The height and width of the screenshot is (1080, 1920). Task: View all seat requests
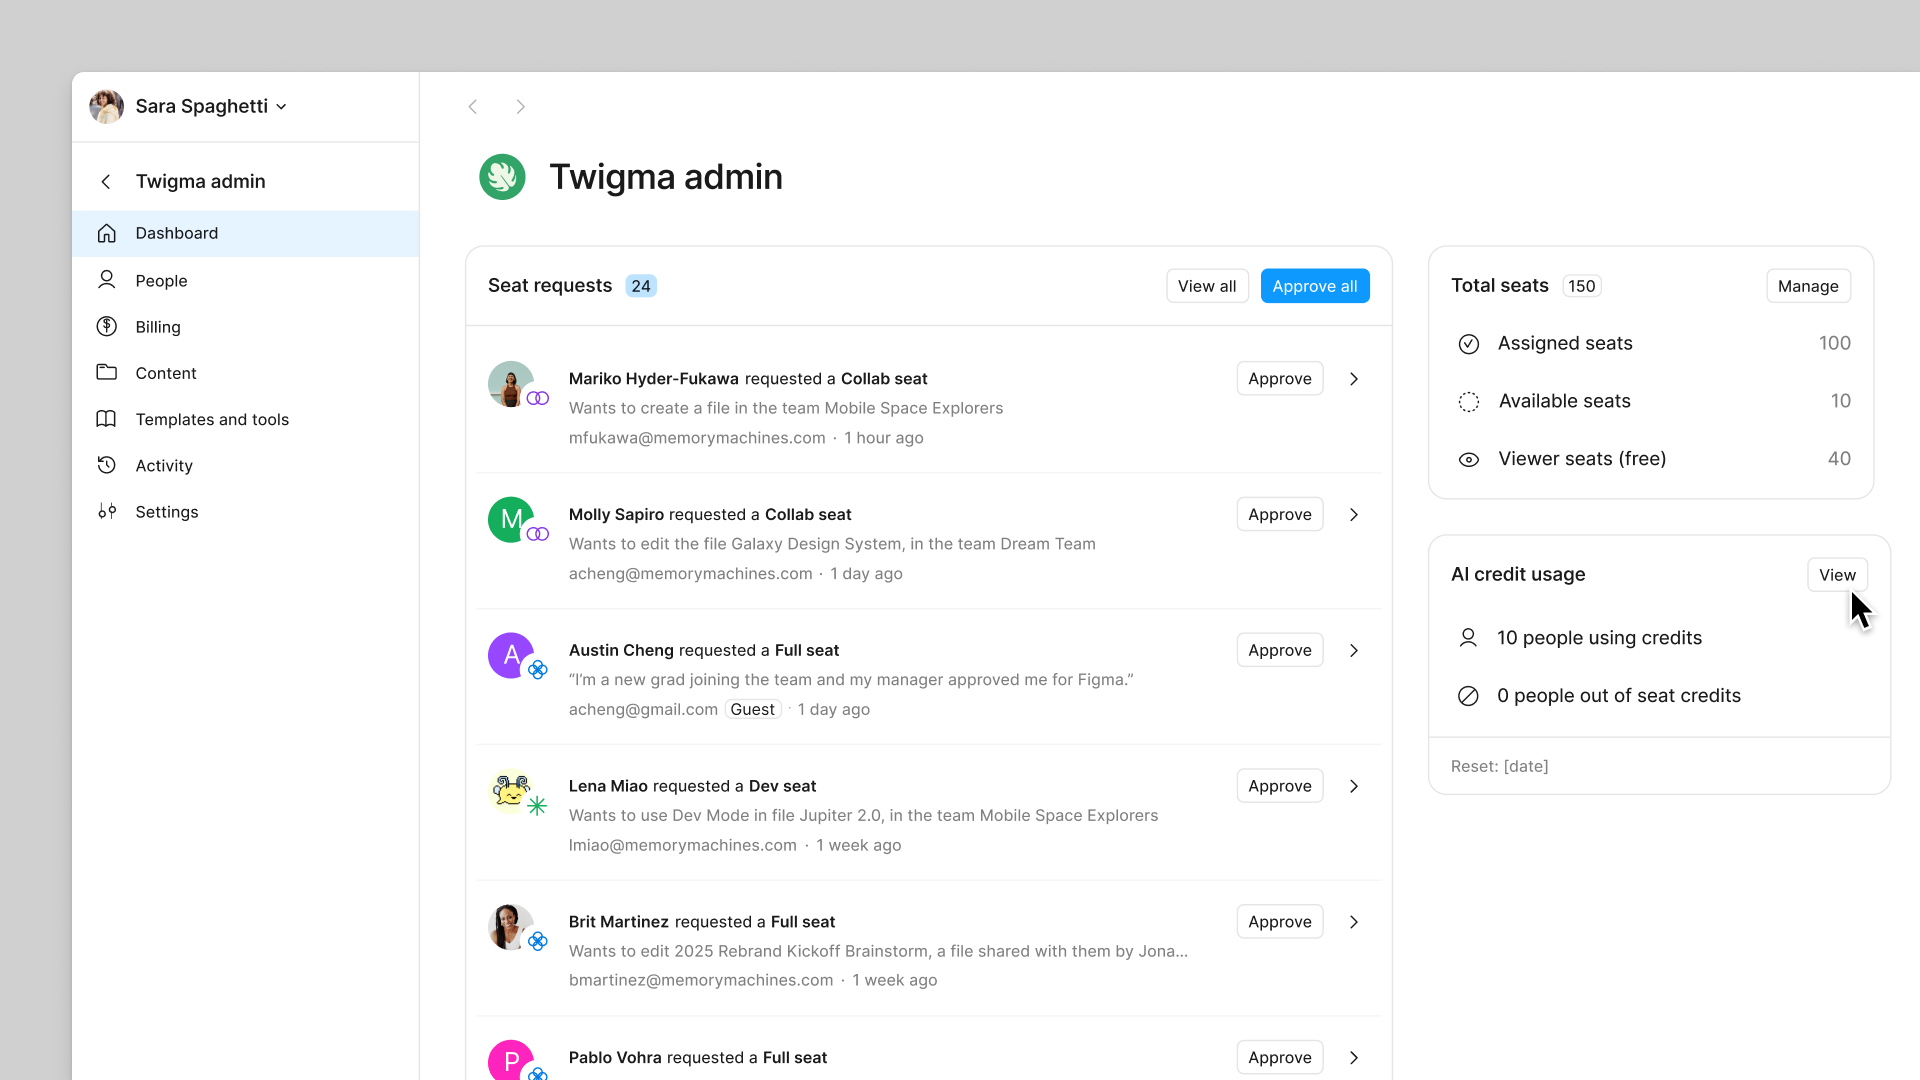pos(1206,285)
